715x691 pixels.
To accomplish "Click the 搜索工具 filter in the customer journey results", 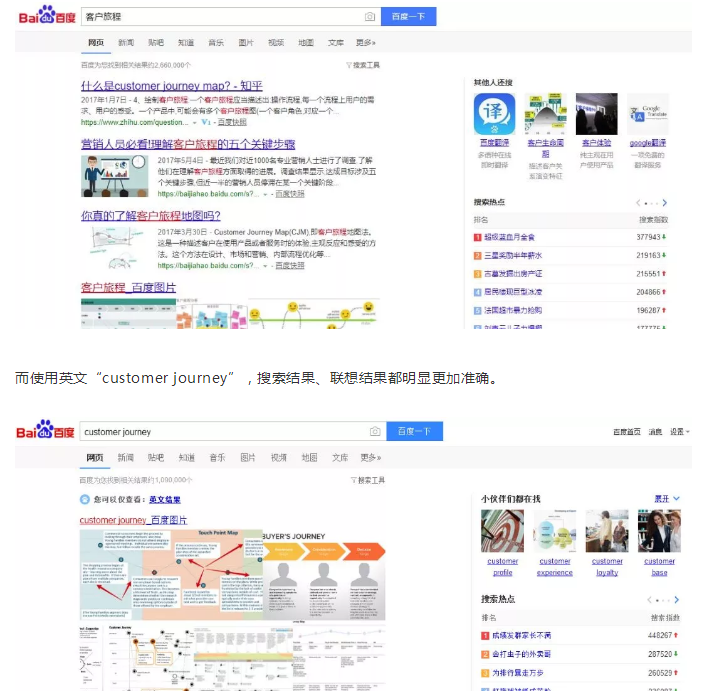I will pyautogui.click(x=368, y=480).
